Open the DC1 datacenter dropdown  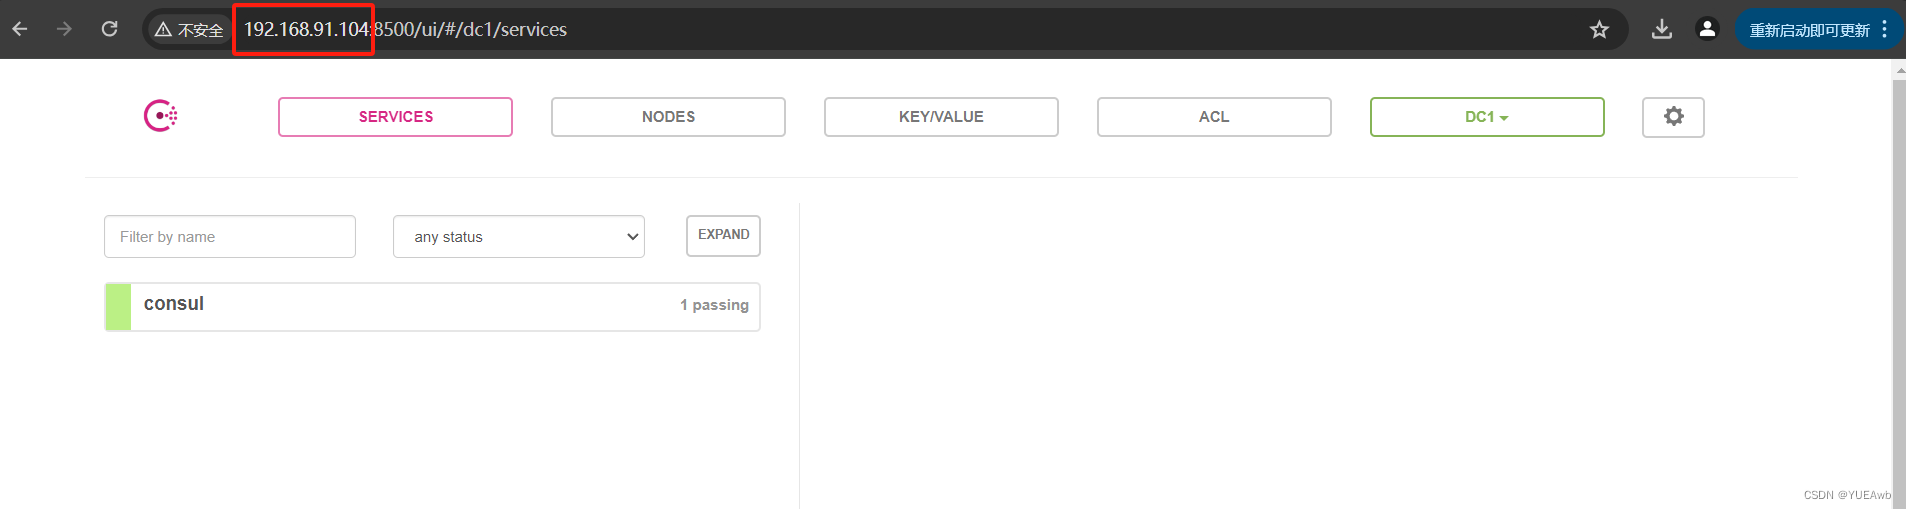point(1487,117)
